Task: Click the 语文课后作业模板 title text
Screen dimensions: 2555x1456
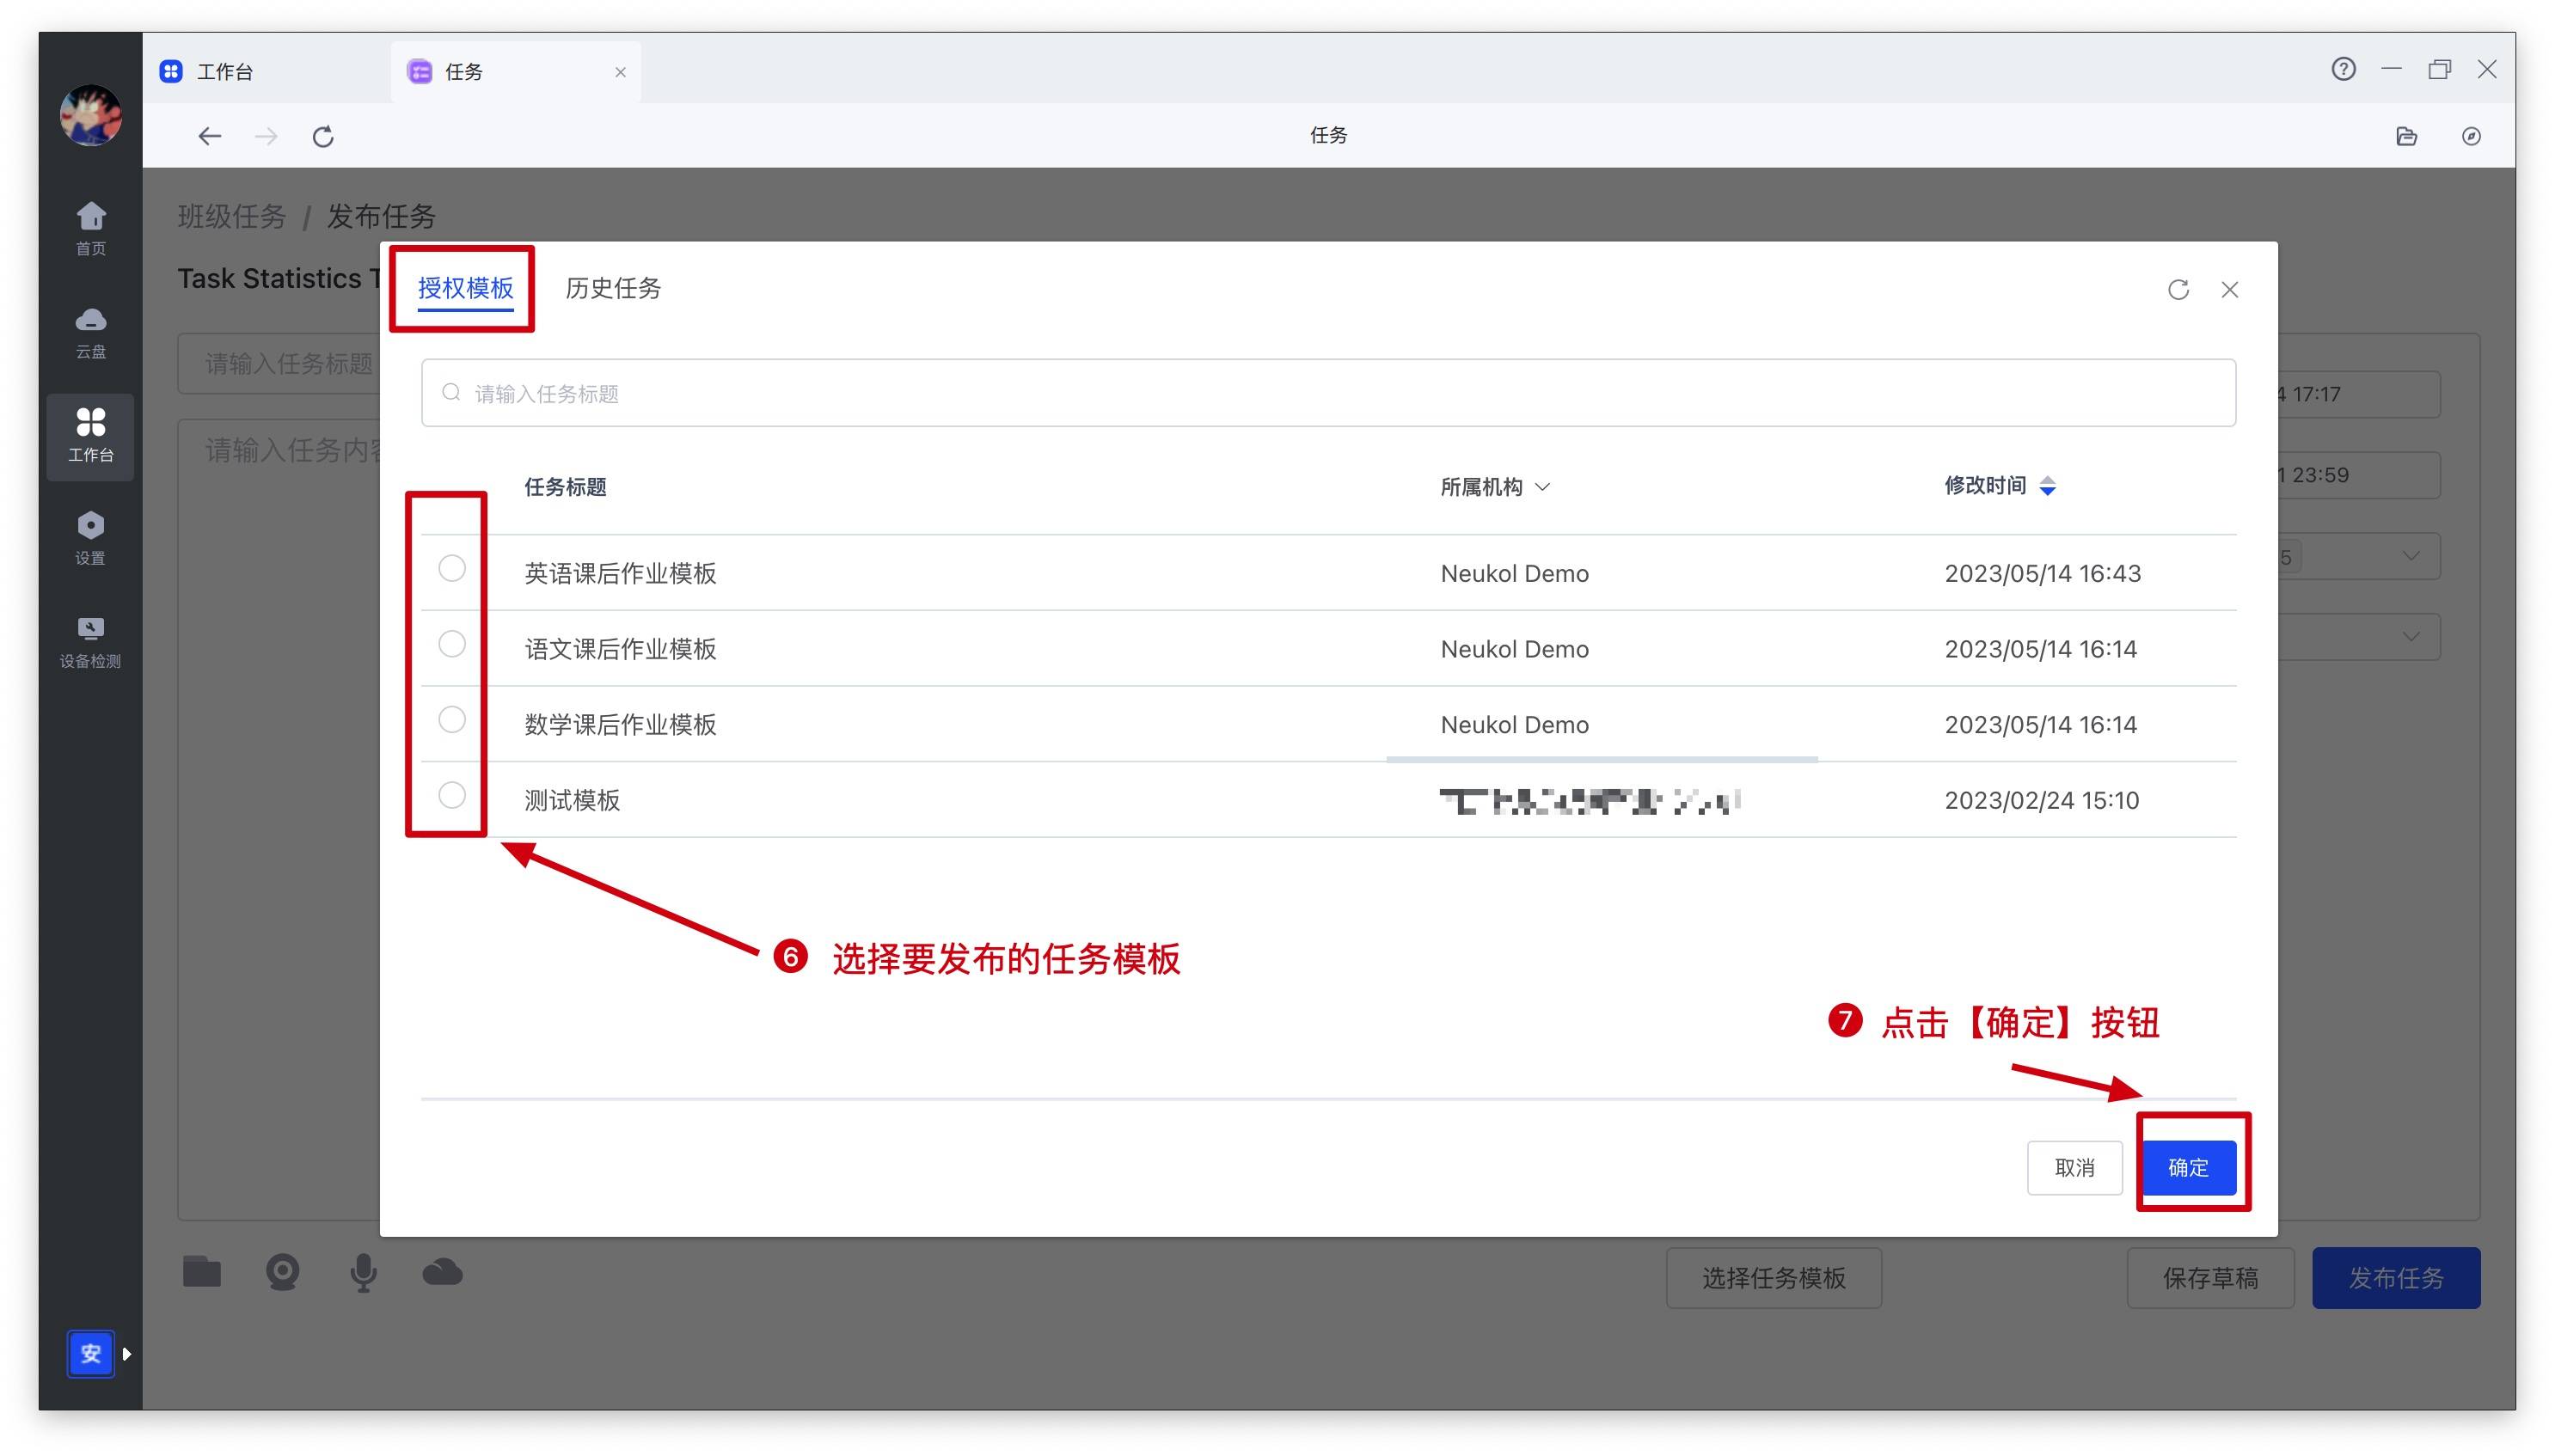Action: 620,649
